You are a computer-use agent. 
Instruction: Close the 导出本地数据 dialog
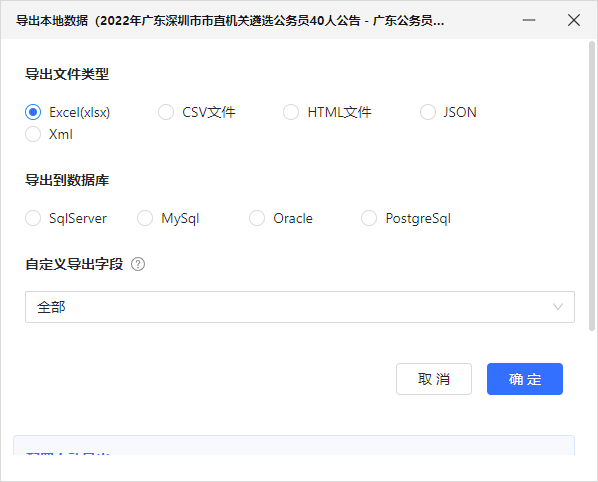click(x=574, y=20)
